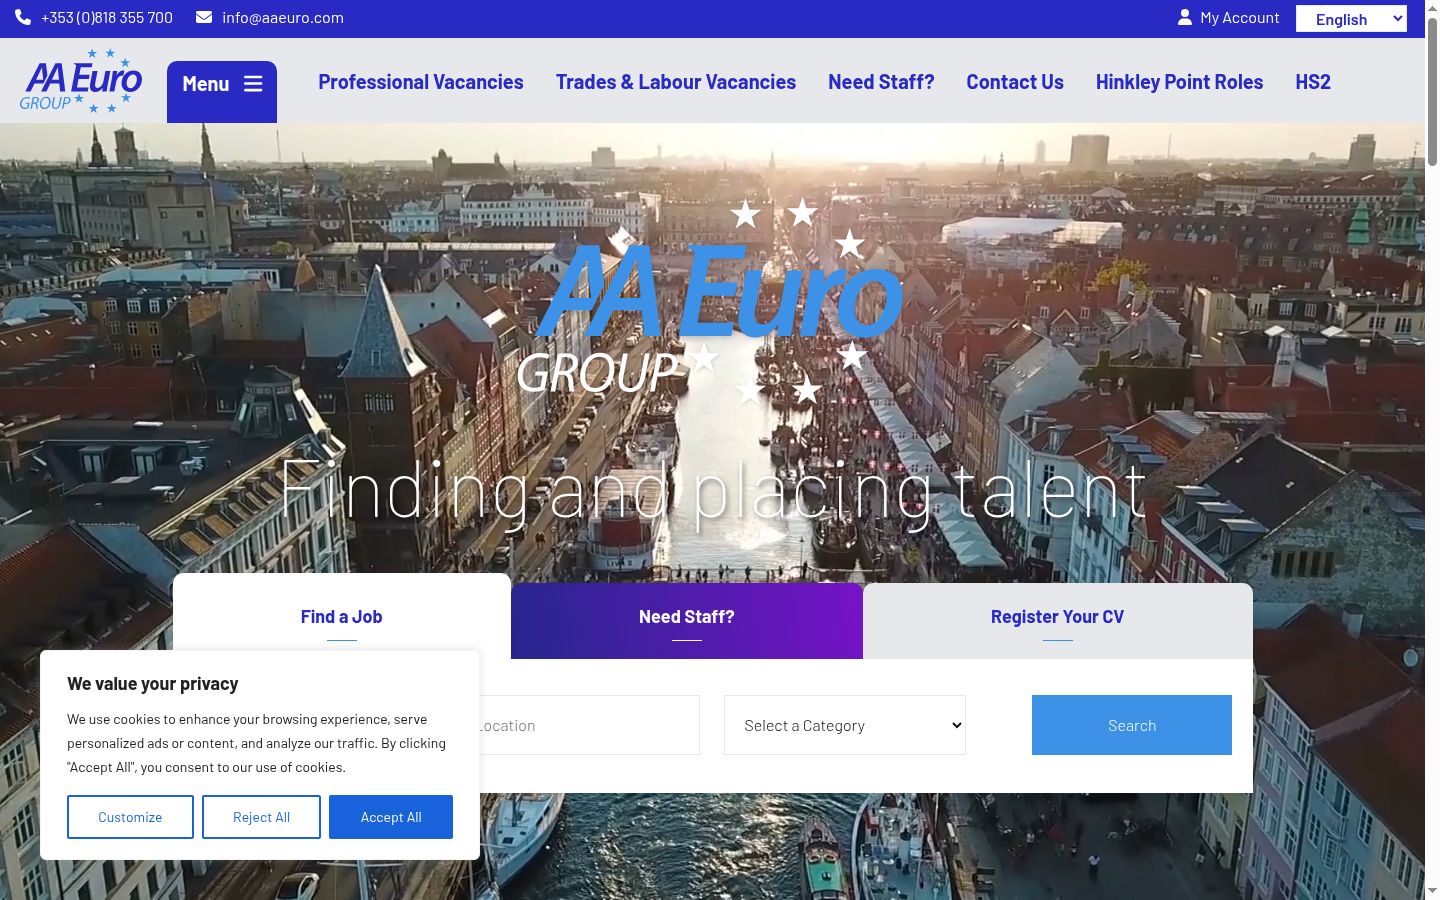Click Reject All cookies button
Image resolution: width=1440 pixels, height=900 pixels.
(261, 817)
